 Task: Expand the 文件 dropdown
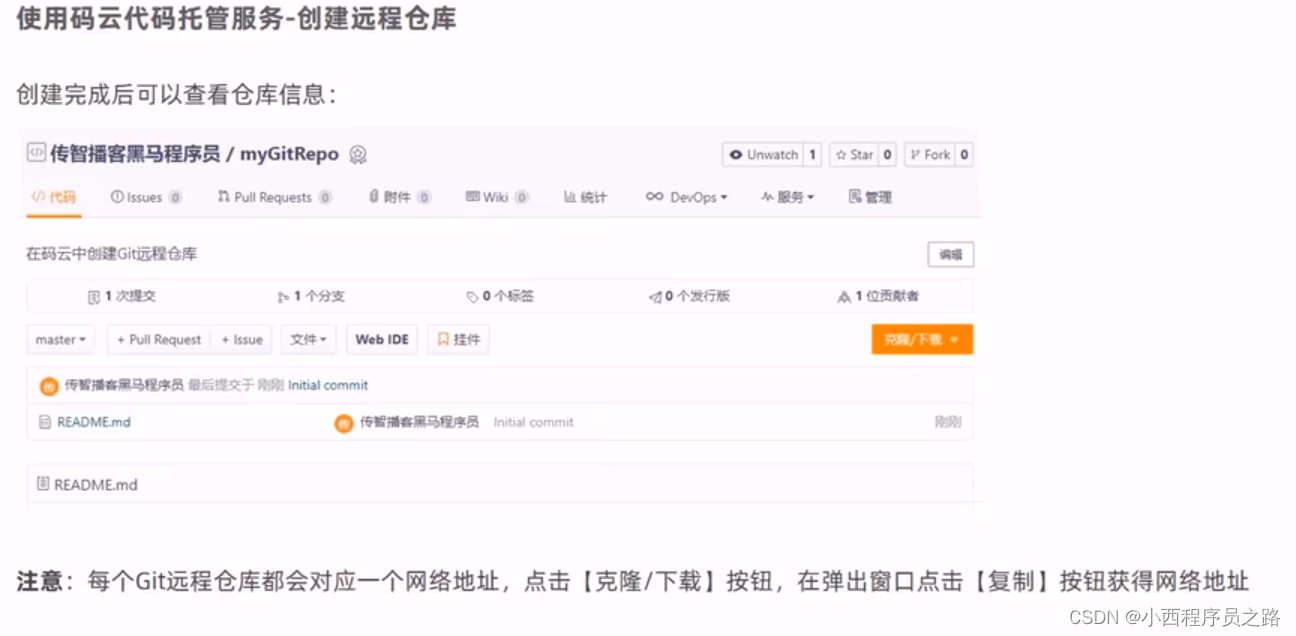tap(308, 340)
